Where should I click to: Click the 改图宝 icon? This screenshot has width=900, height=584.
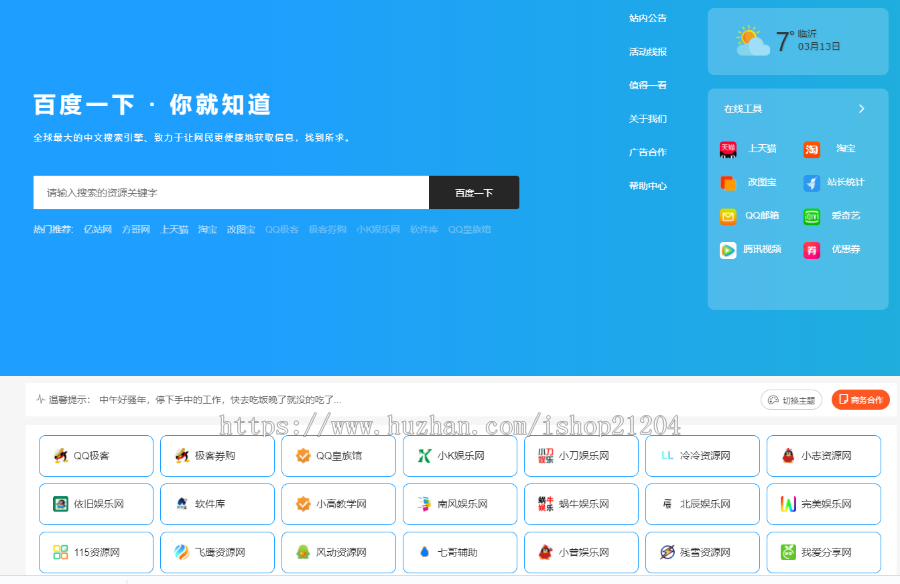pos(728,183)
